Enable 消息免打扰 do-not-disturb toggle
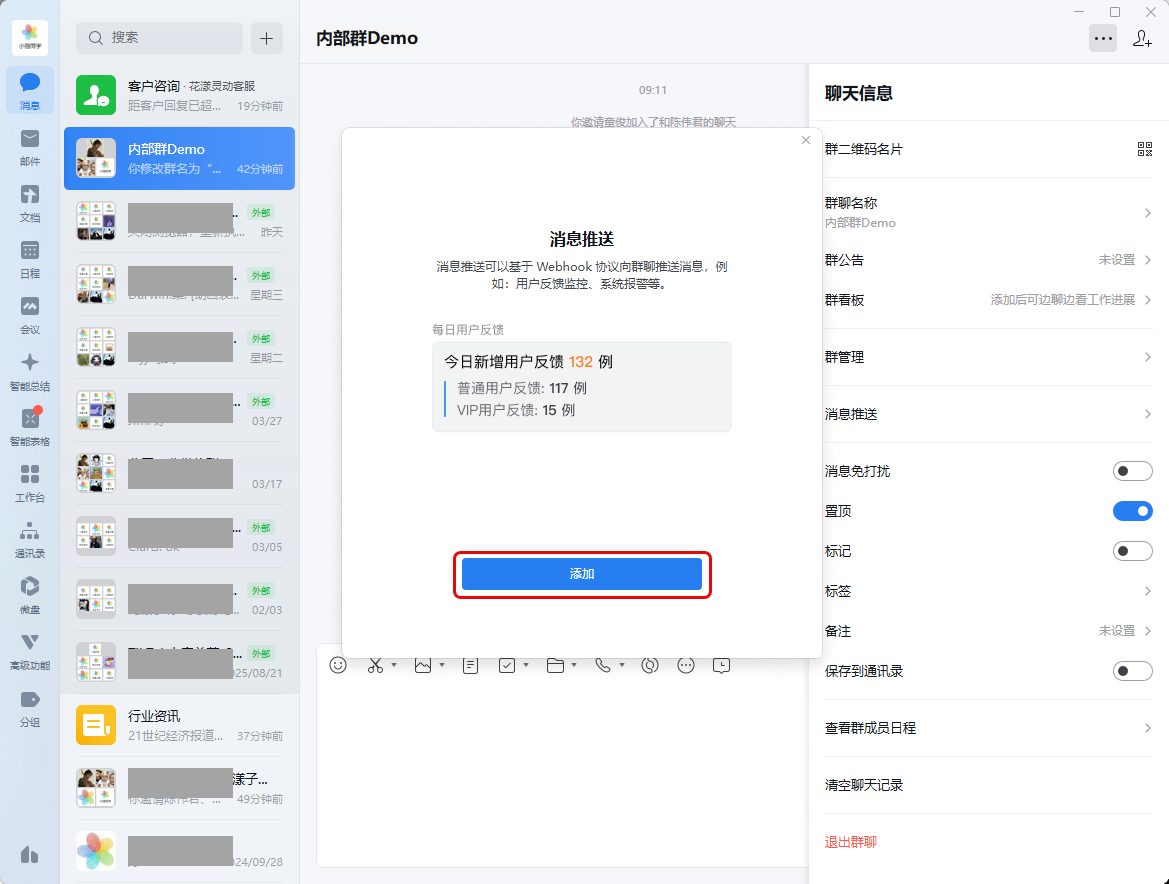Viewport: 1169px width, 884px height. click(x=1132, y=471)
